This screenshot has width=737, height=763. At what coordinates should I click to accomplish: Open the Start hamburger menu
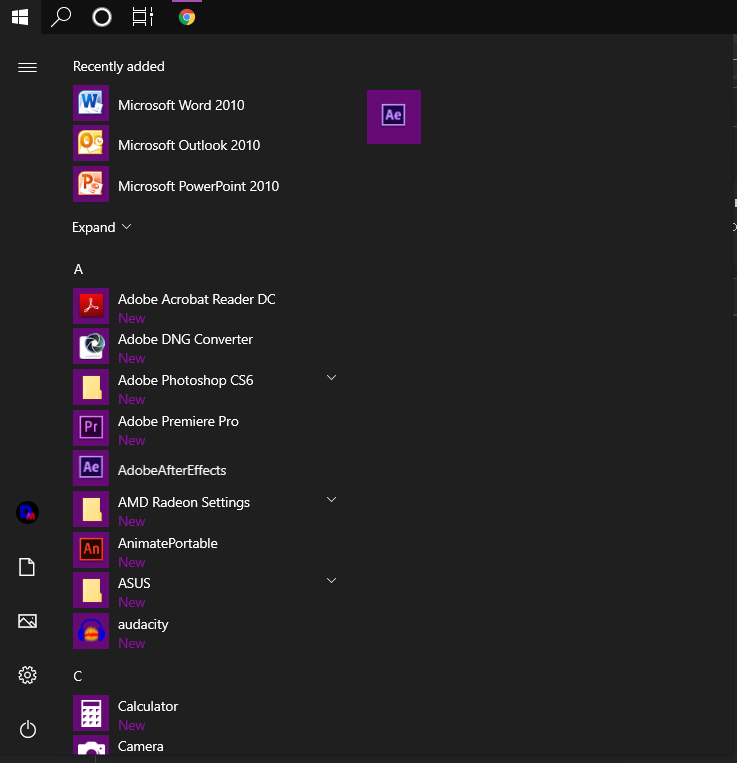pyautogui.click(x=27, y=67)
